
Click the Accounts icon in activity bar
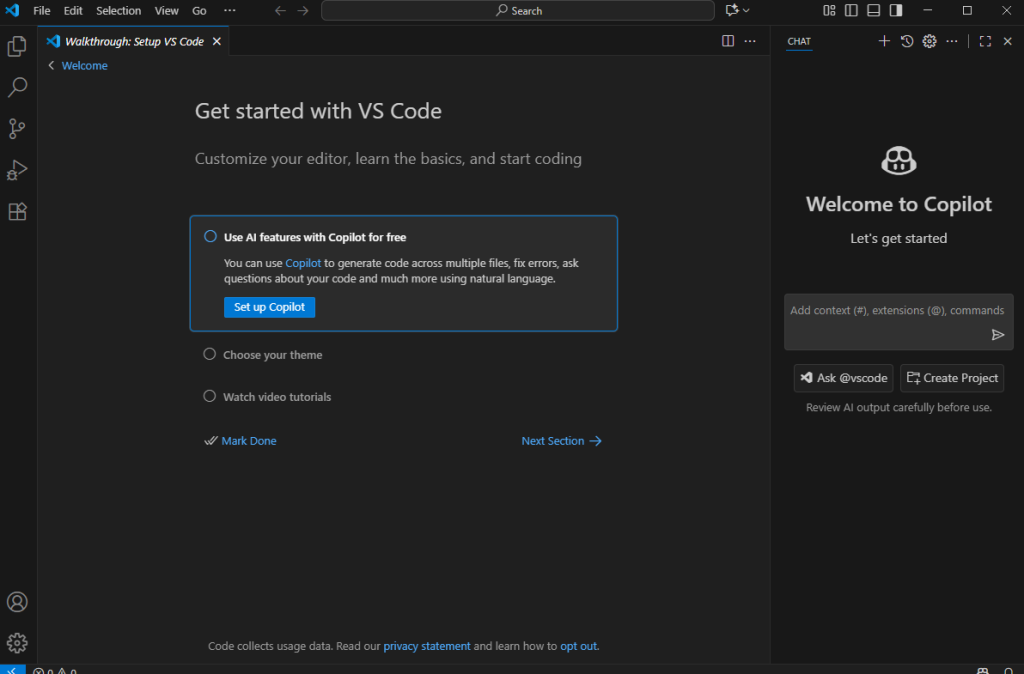point(17,602)
